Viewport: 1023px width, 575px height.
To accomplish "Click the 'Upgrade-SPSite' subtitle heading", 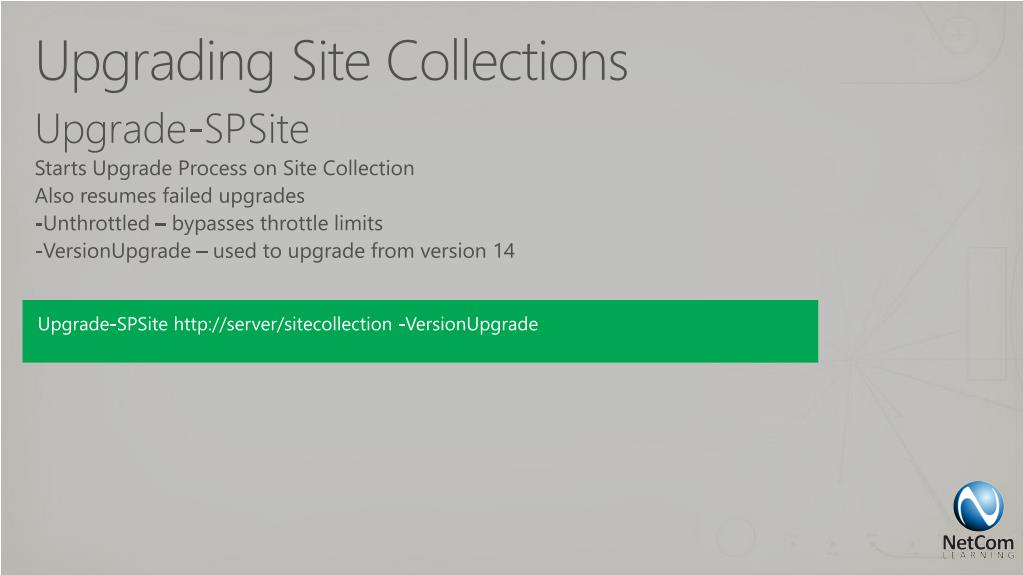I will 172,130.
